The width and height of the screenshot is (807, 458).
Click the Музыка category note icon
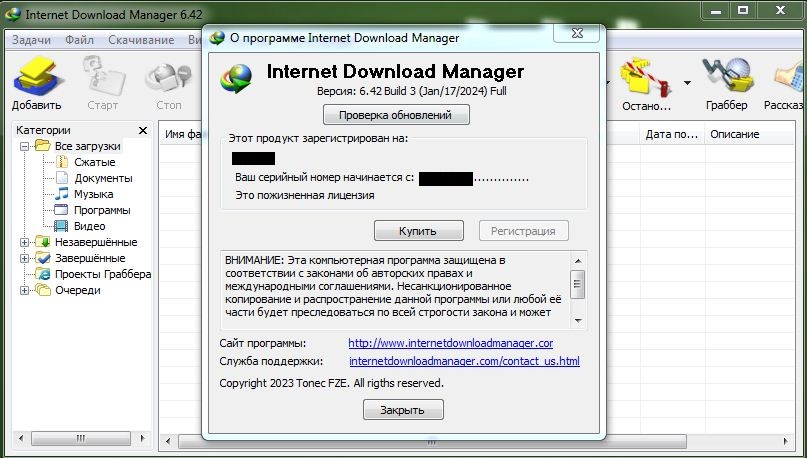pos(62,194)
